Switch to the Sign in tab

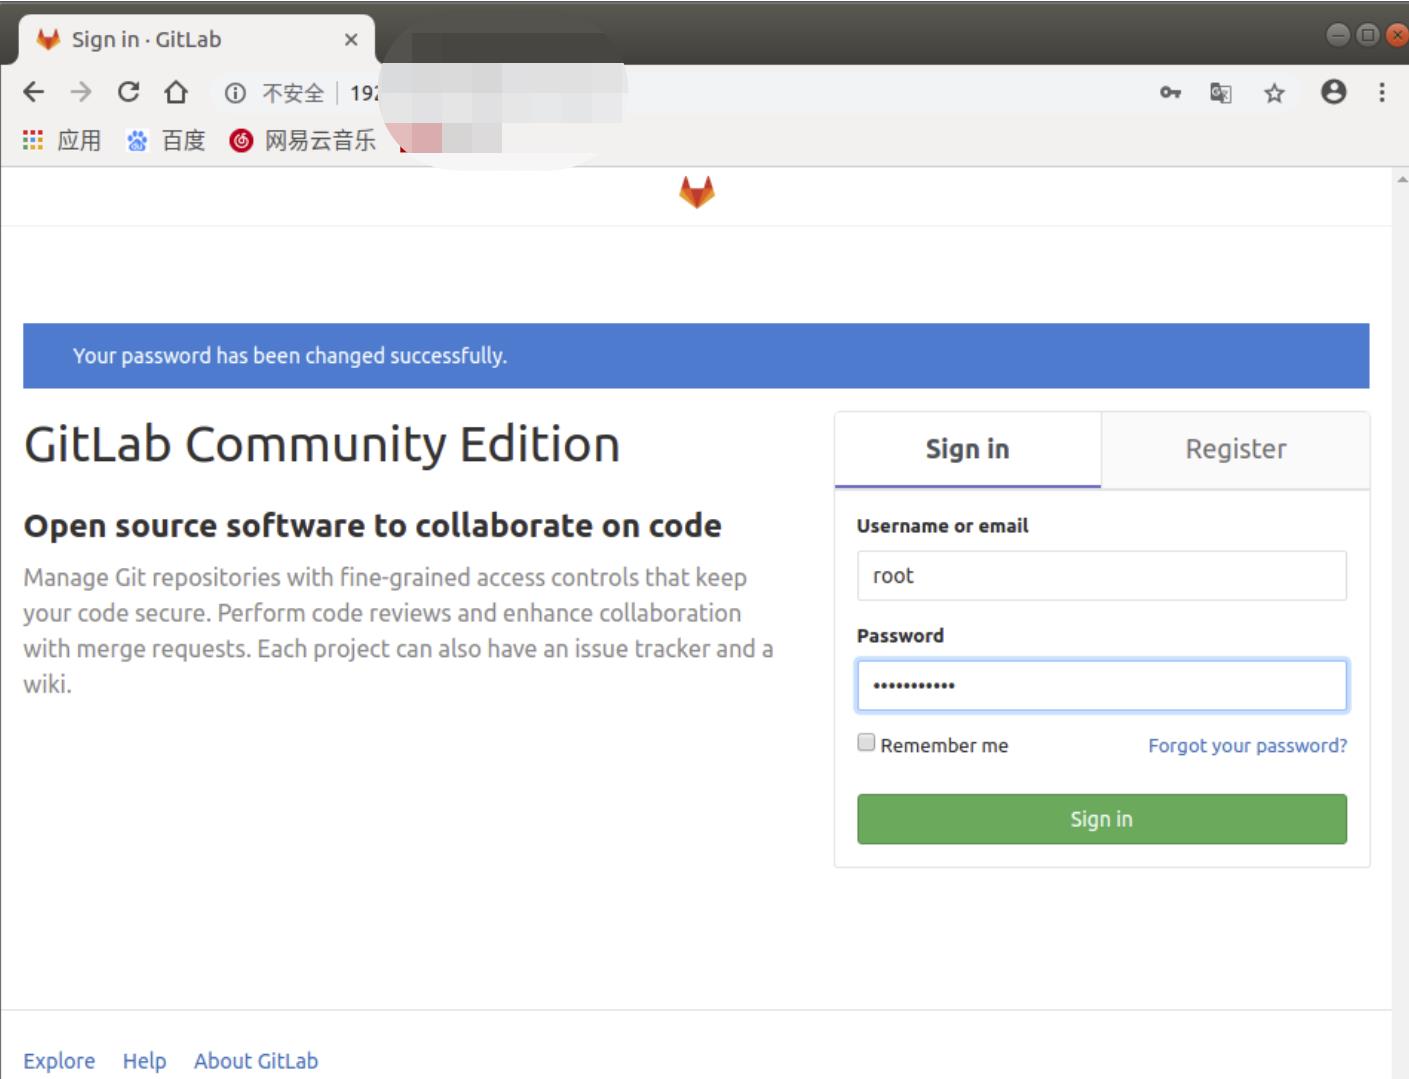pos(967,449)
